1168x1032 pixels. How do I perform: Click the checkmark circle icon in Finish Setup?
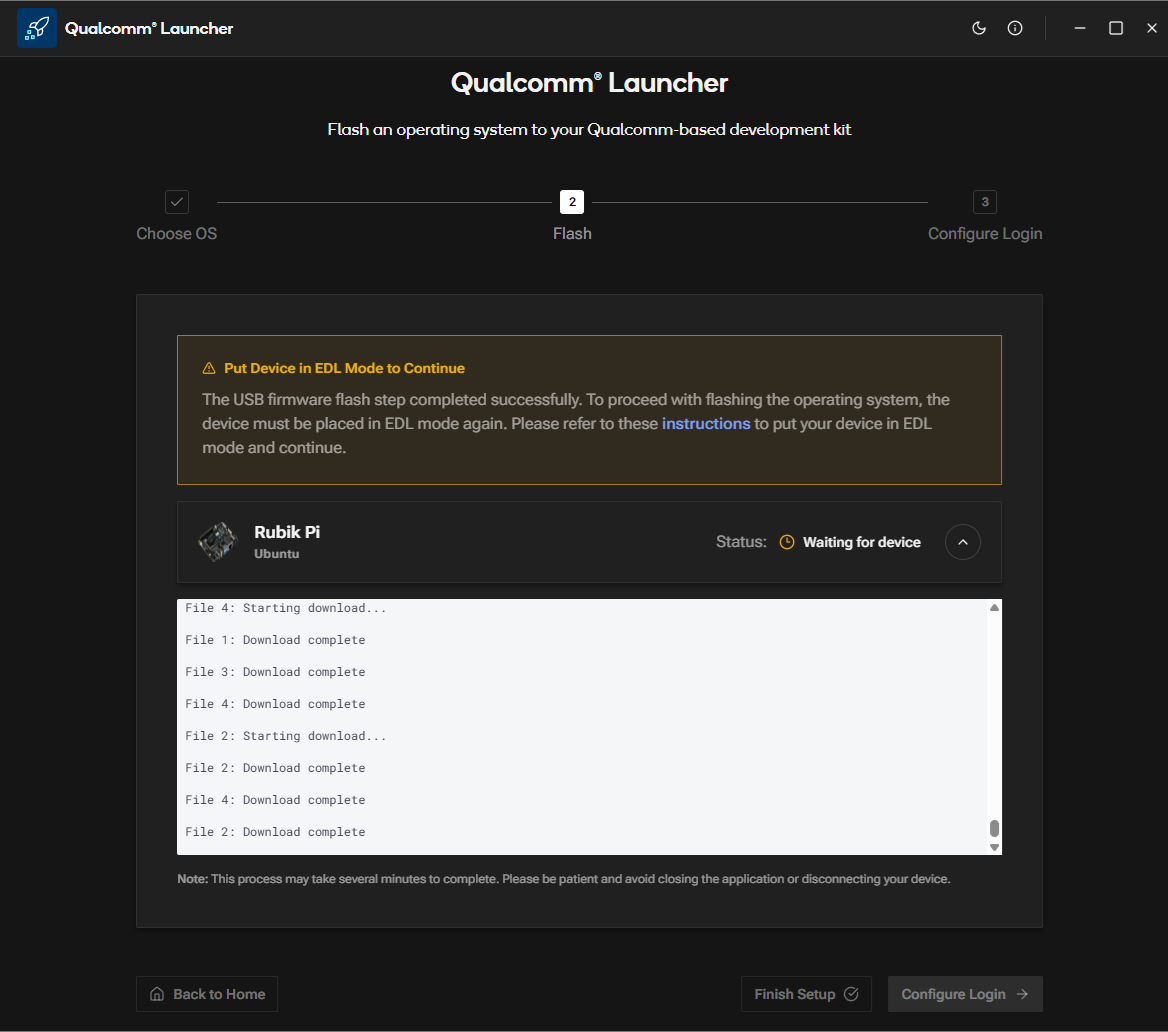pyautogui.click(x=852, y=994)
